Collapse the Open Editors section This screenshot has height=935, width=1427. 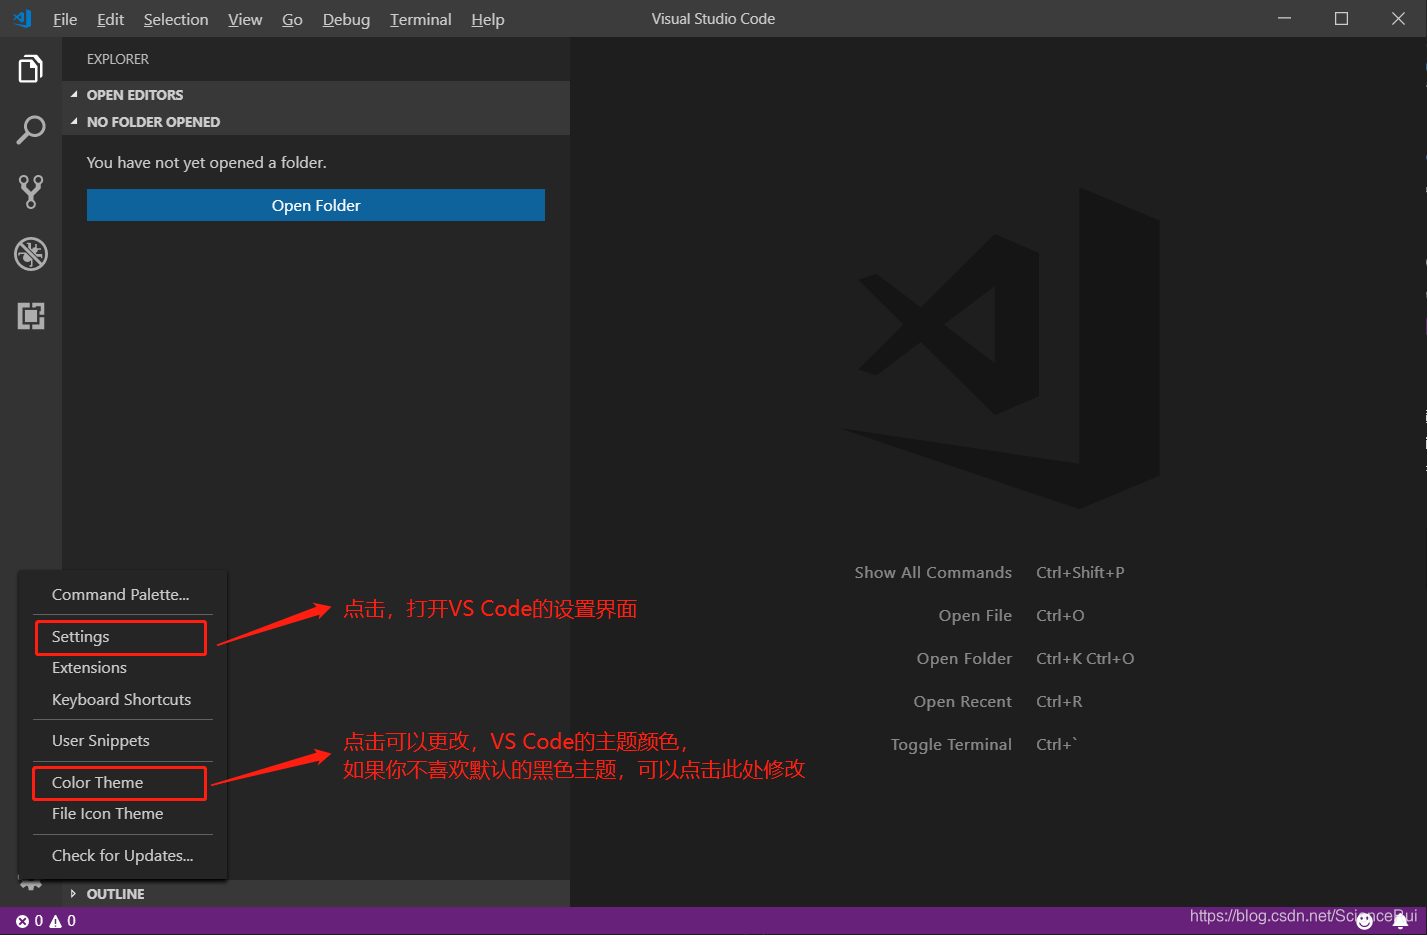point(316,95)
